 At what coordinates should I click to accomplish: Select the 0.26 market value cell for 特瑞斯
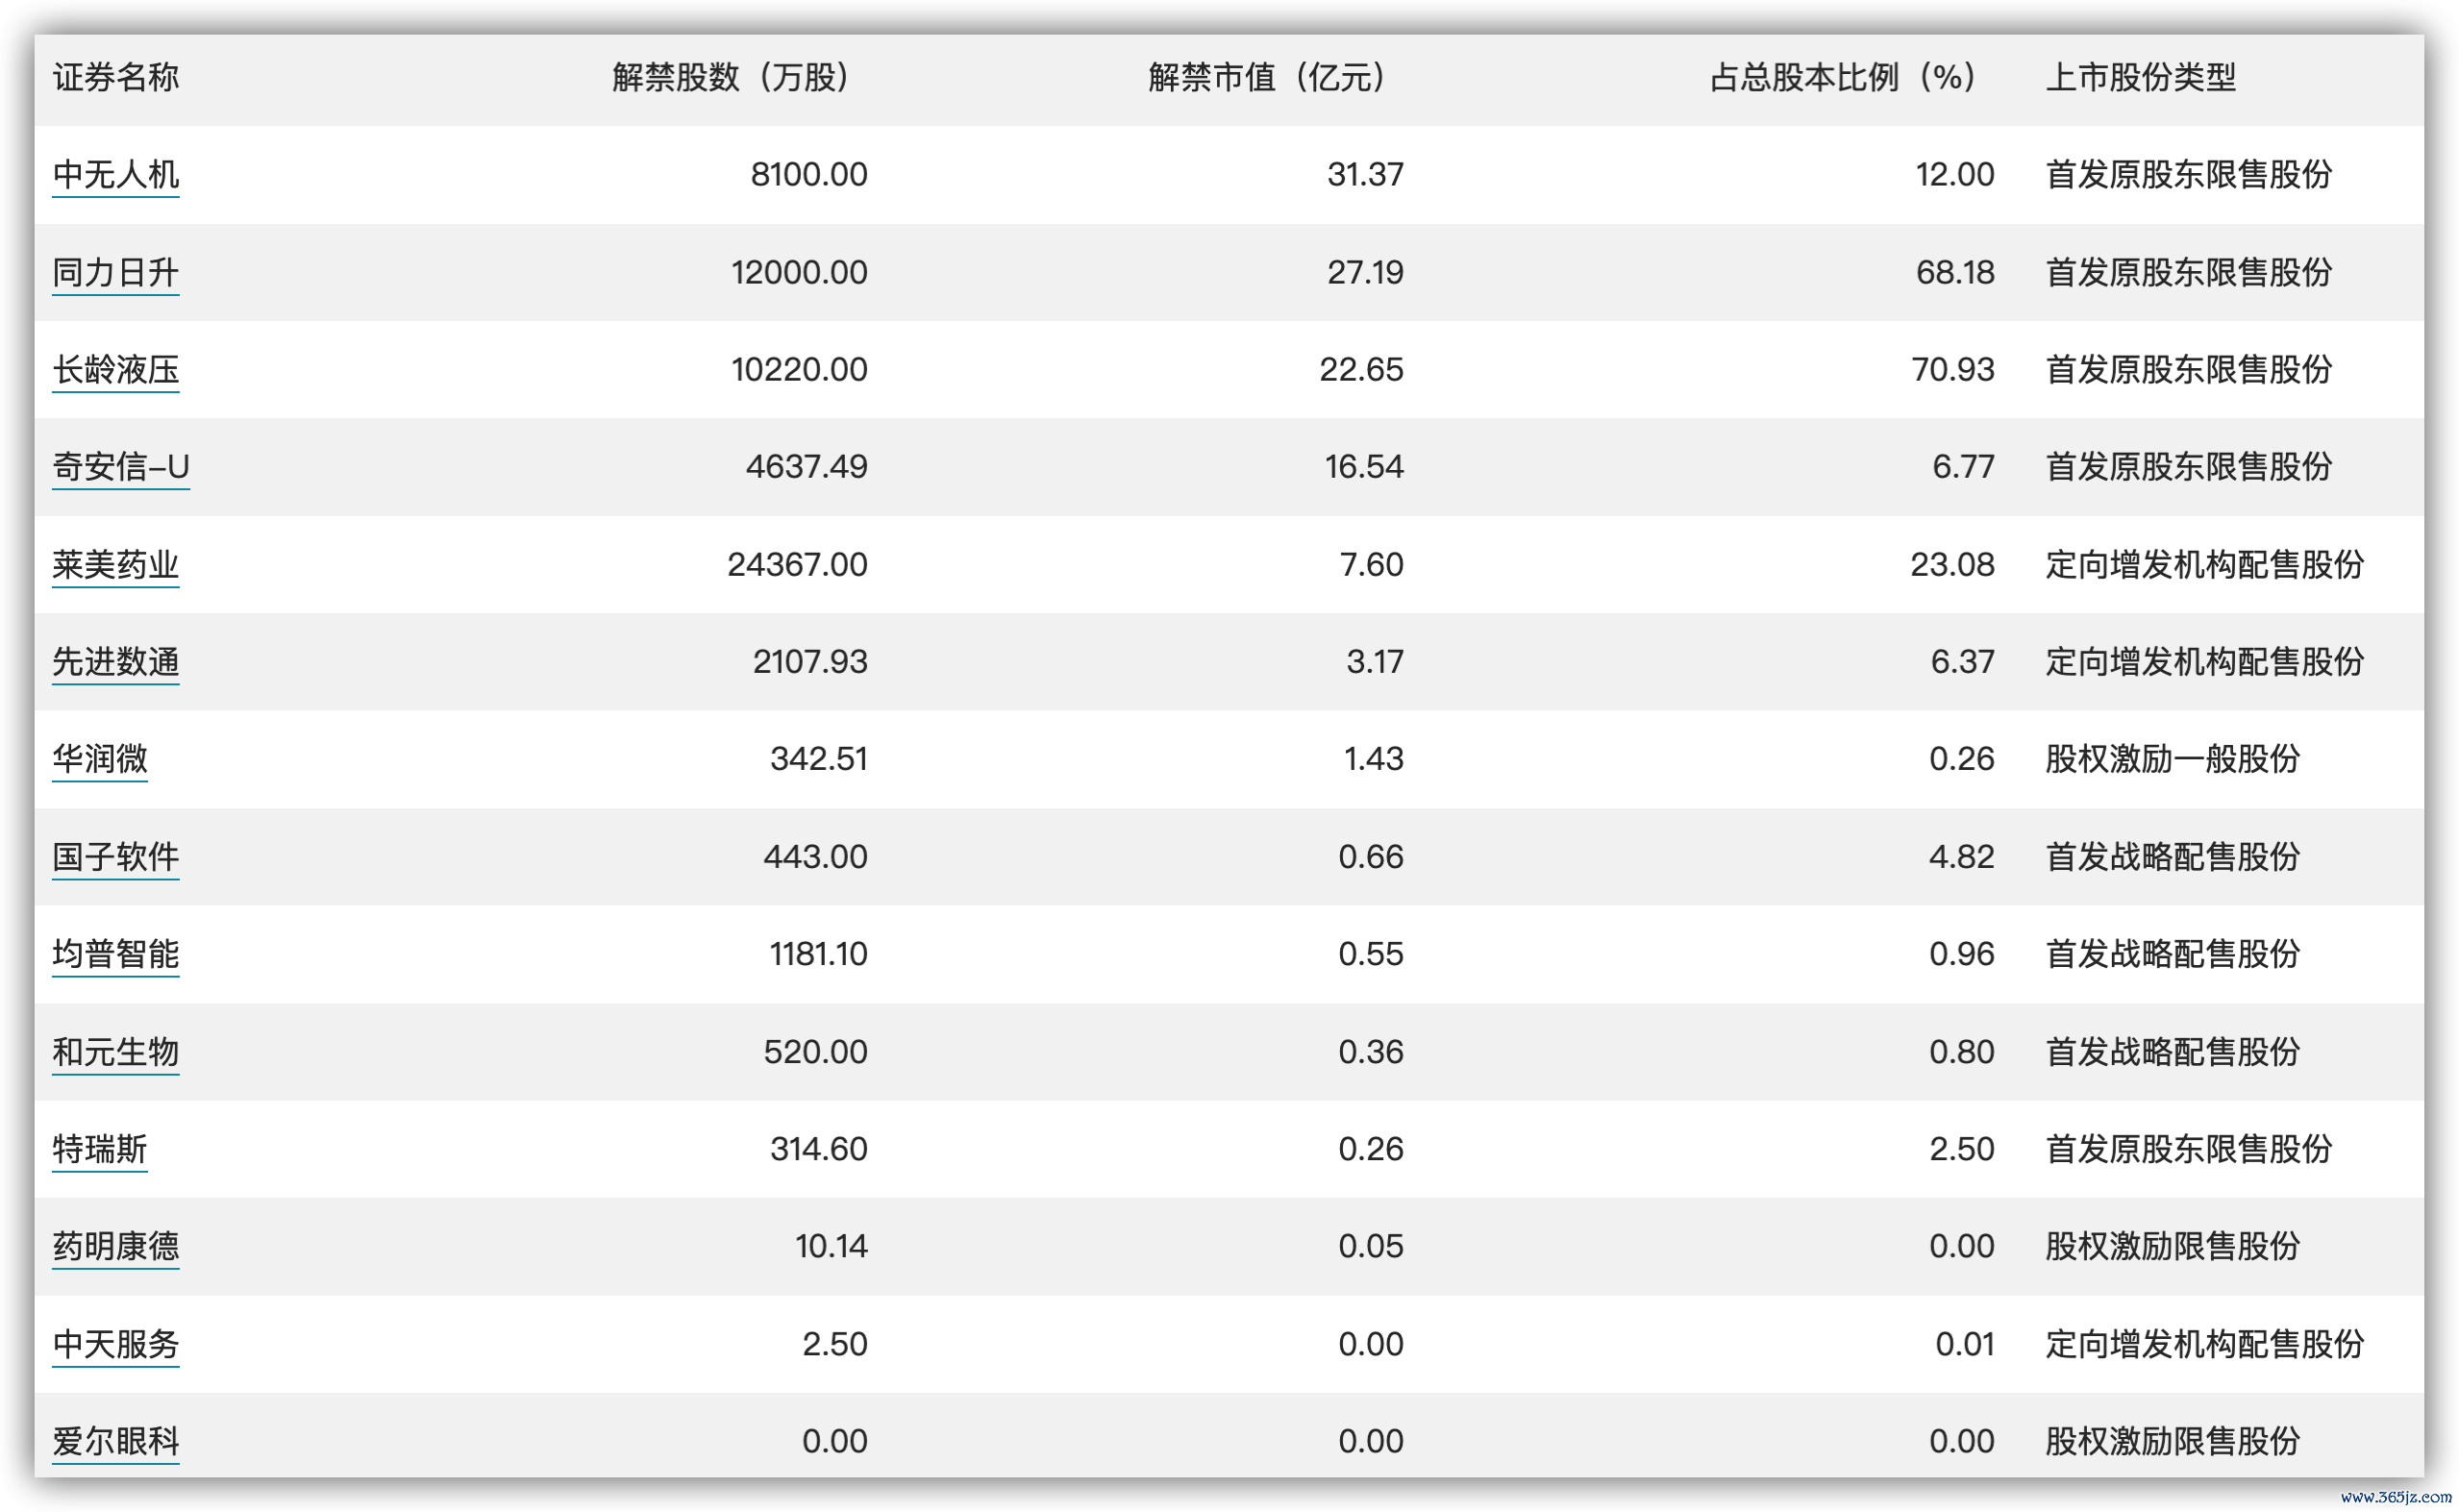[1371, 1149]
